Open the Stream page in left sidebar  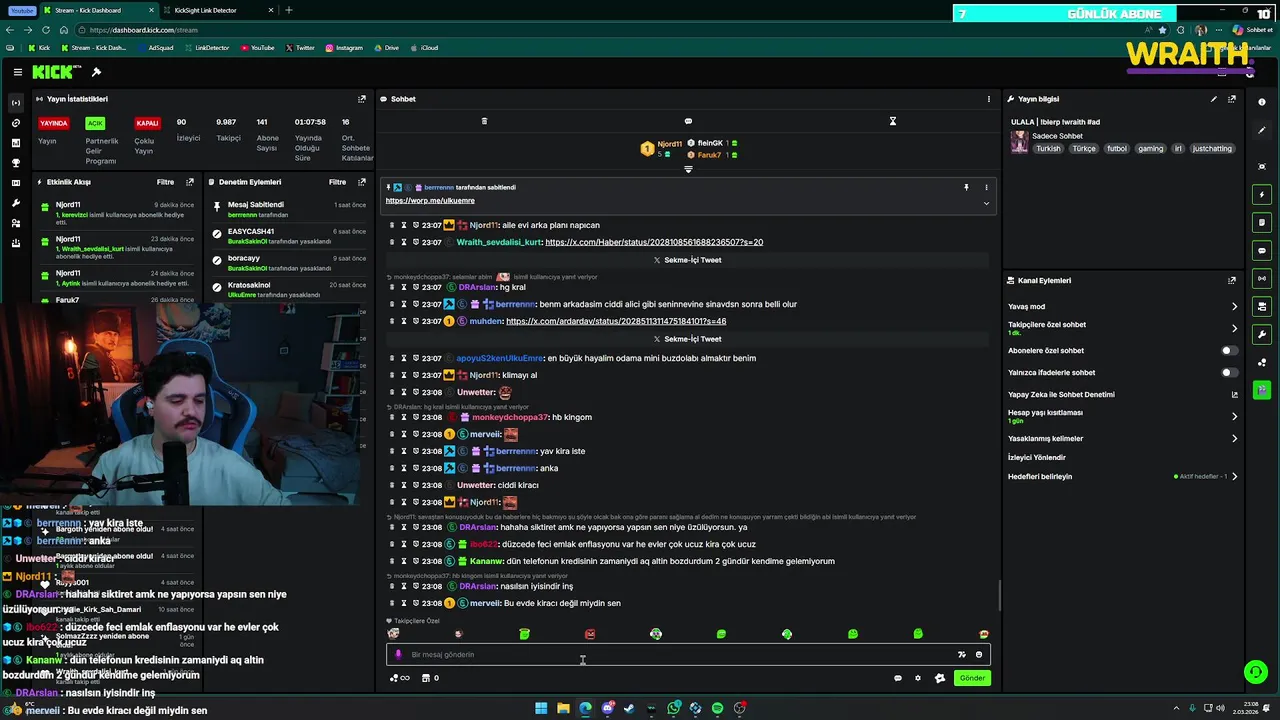pos(15,103)
